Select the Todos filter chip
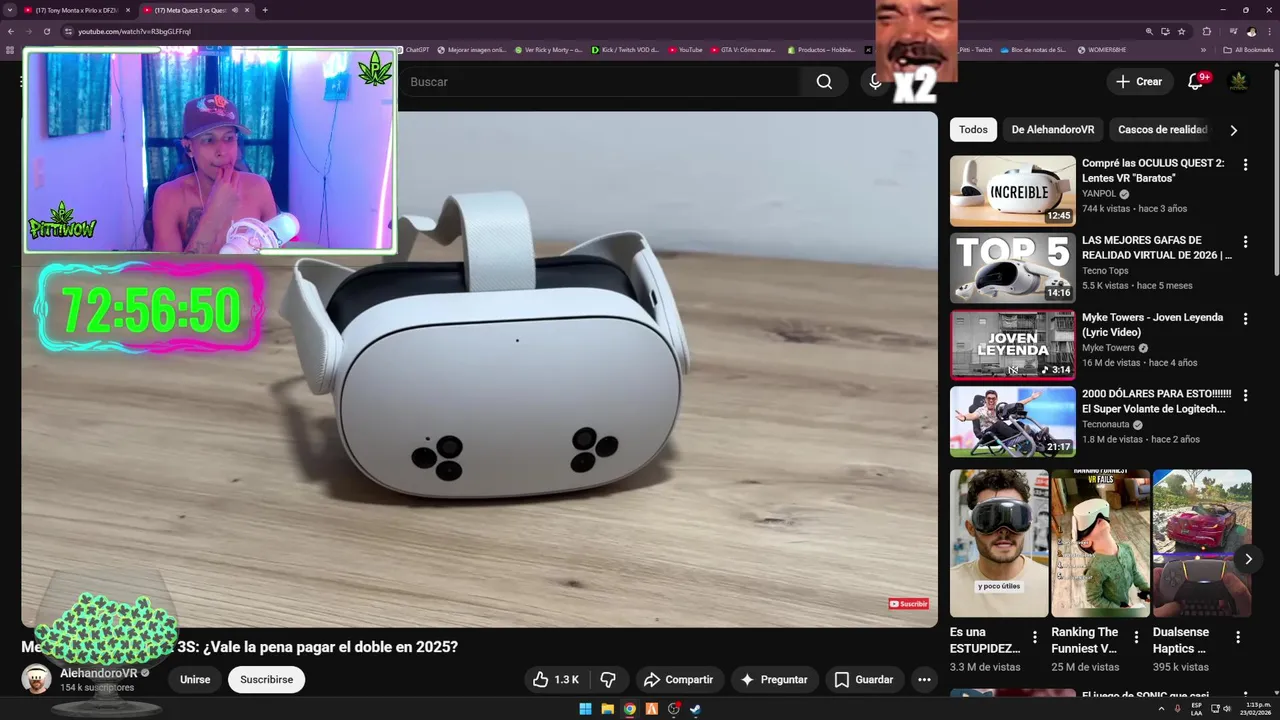The width and height of the screenshot is (1280, 720). [x=973, y=130]
